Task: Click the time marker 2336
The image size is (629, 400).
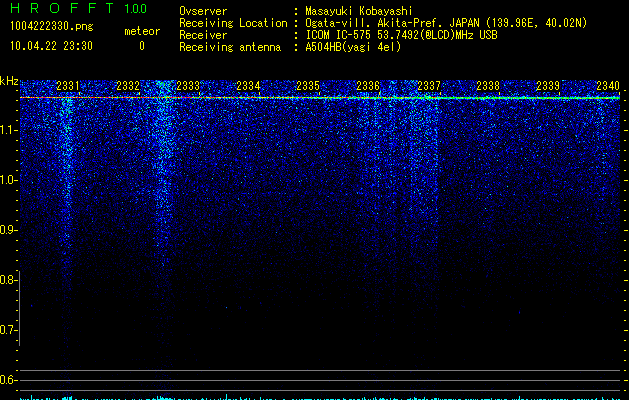Action: coord(368,86)
